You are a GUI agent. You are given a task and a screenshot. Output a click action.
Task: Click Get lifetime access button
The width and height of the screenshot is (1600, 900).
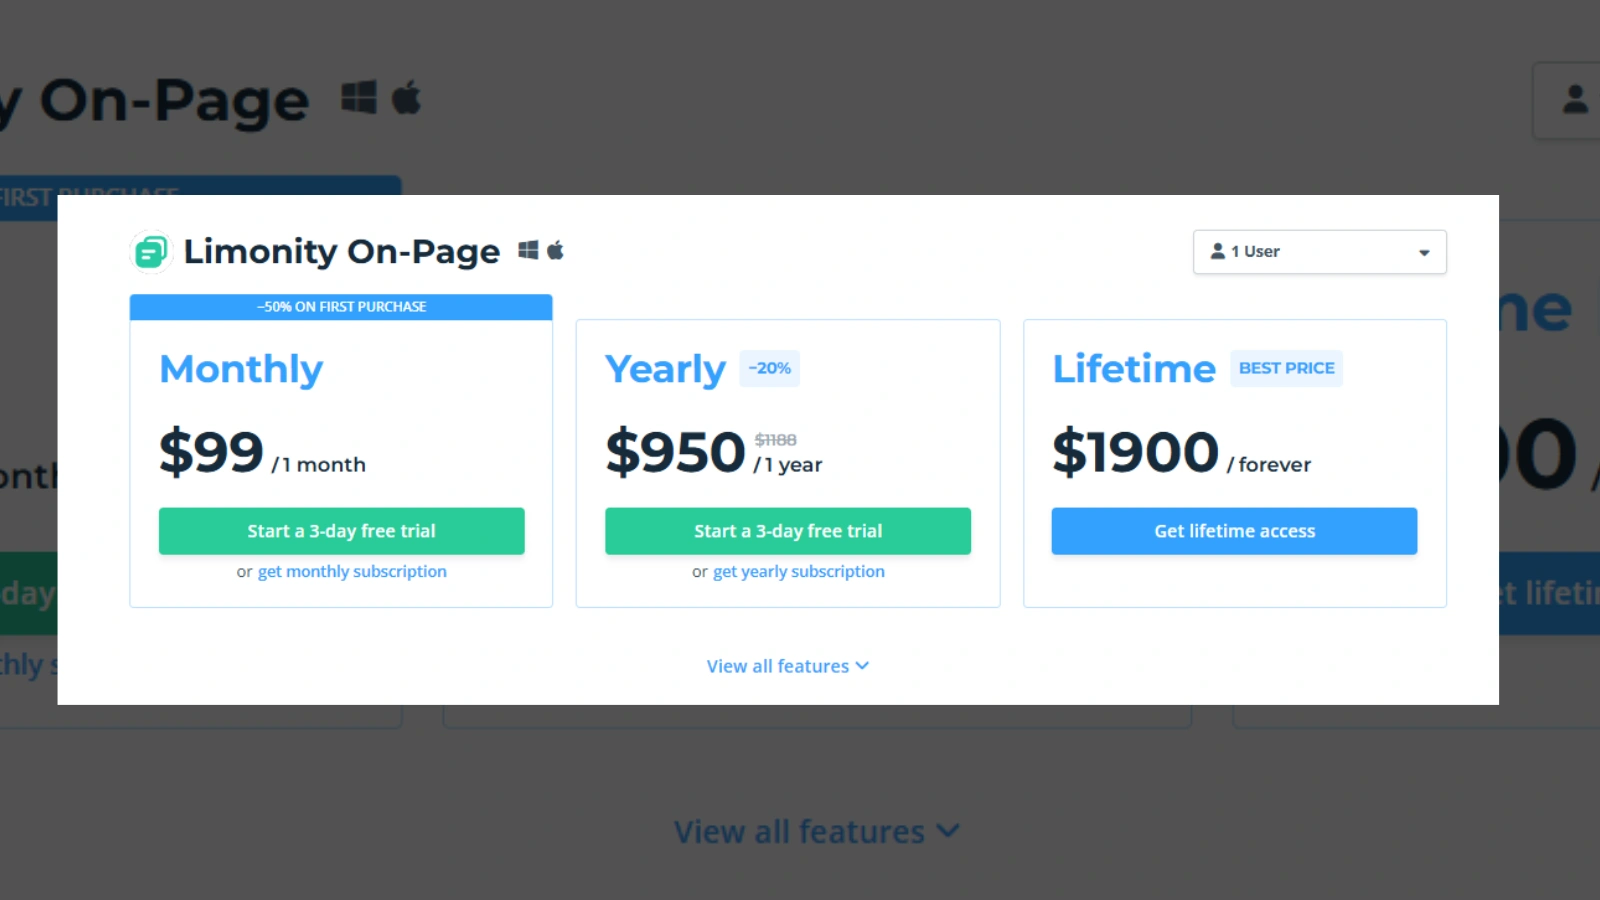tap(1234, 531)
